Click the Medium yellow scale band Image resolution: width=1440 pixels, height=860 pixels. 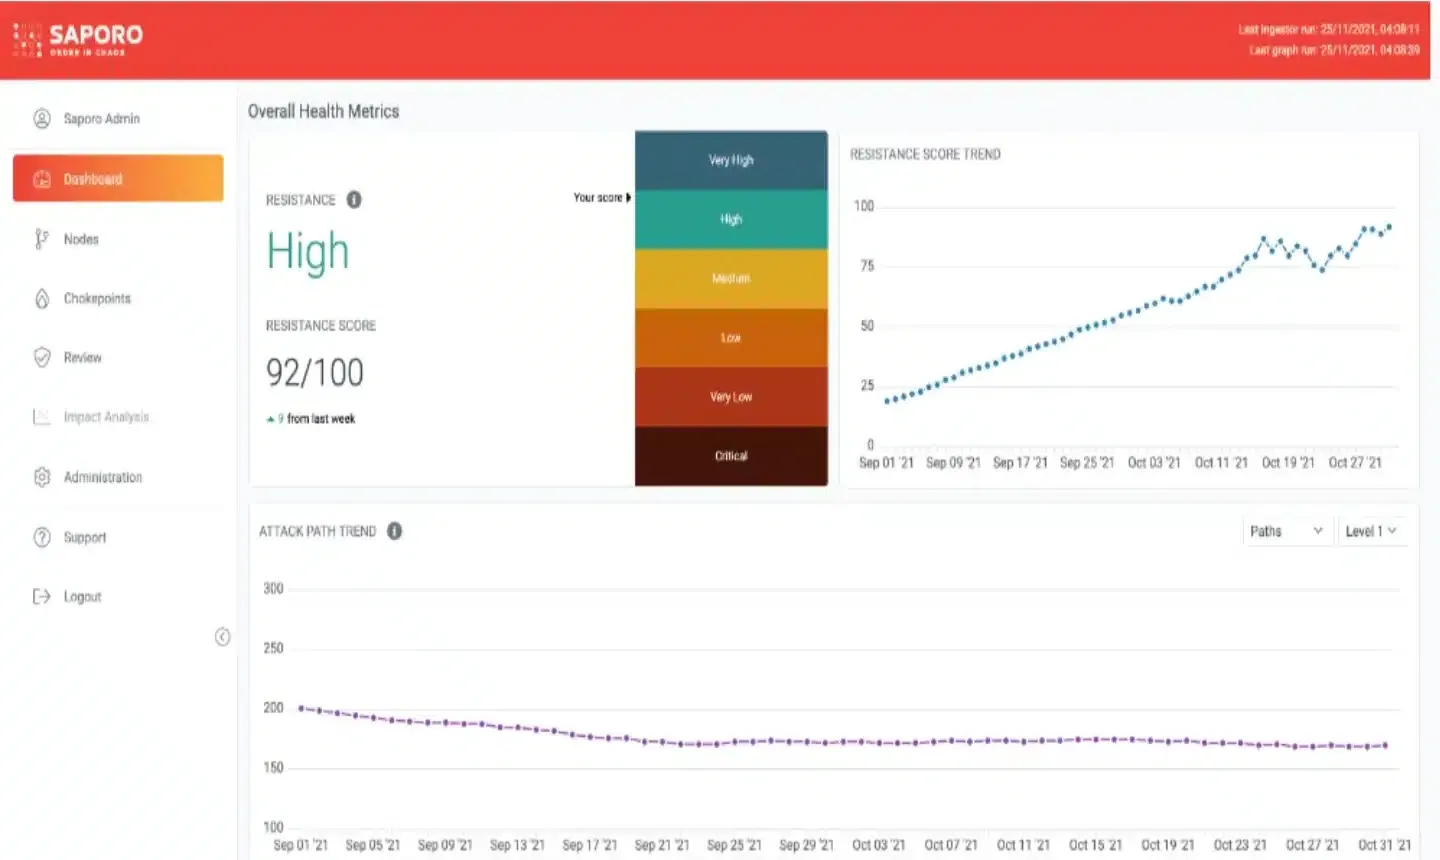731,278
